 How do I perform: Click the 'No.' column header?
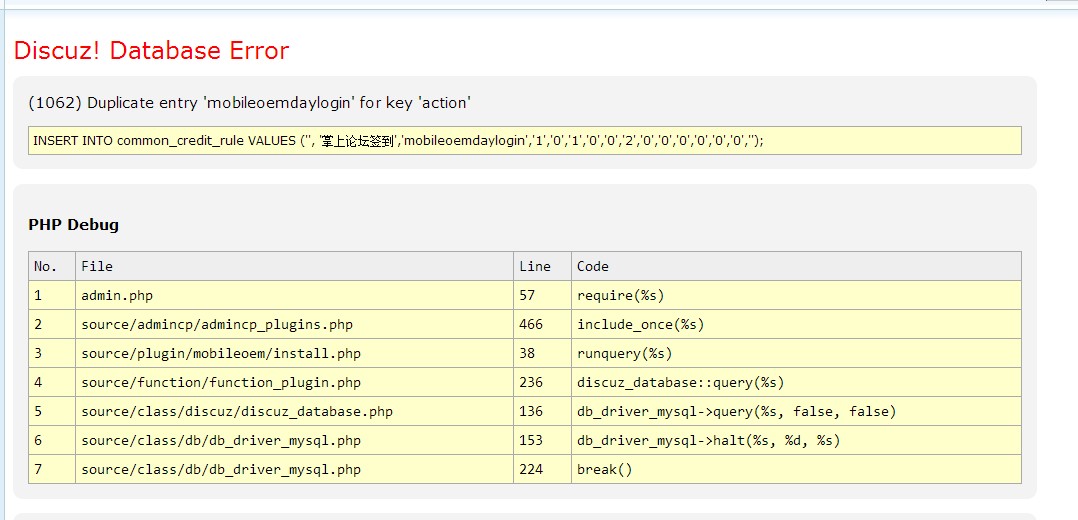52,266
